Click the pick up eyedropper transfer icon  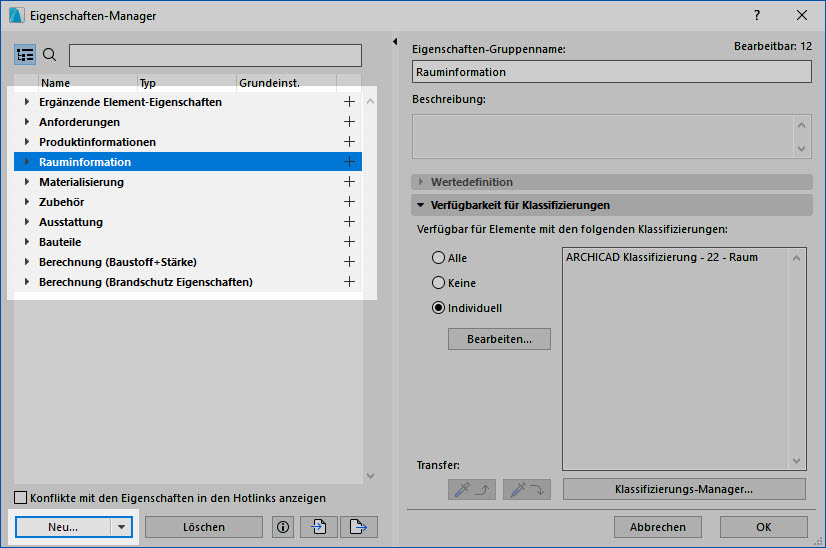click(x=470, y=489)
